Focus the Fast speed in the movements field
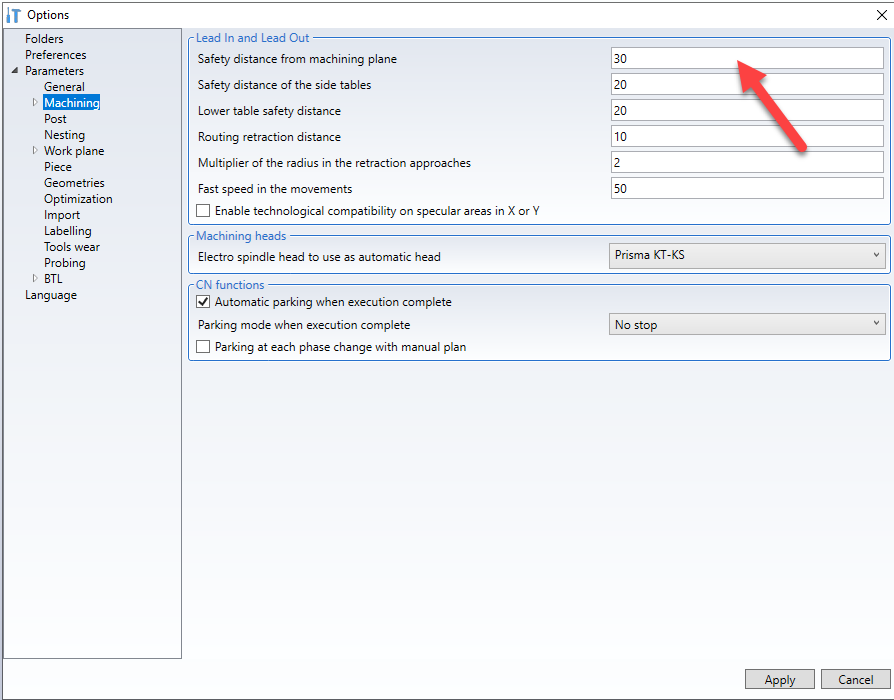The height and width of the screenshot is (700, 894). (x=747, y=188)
